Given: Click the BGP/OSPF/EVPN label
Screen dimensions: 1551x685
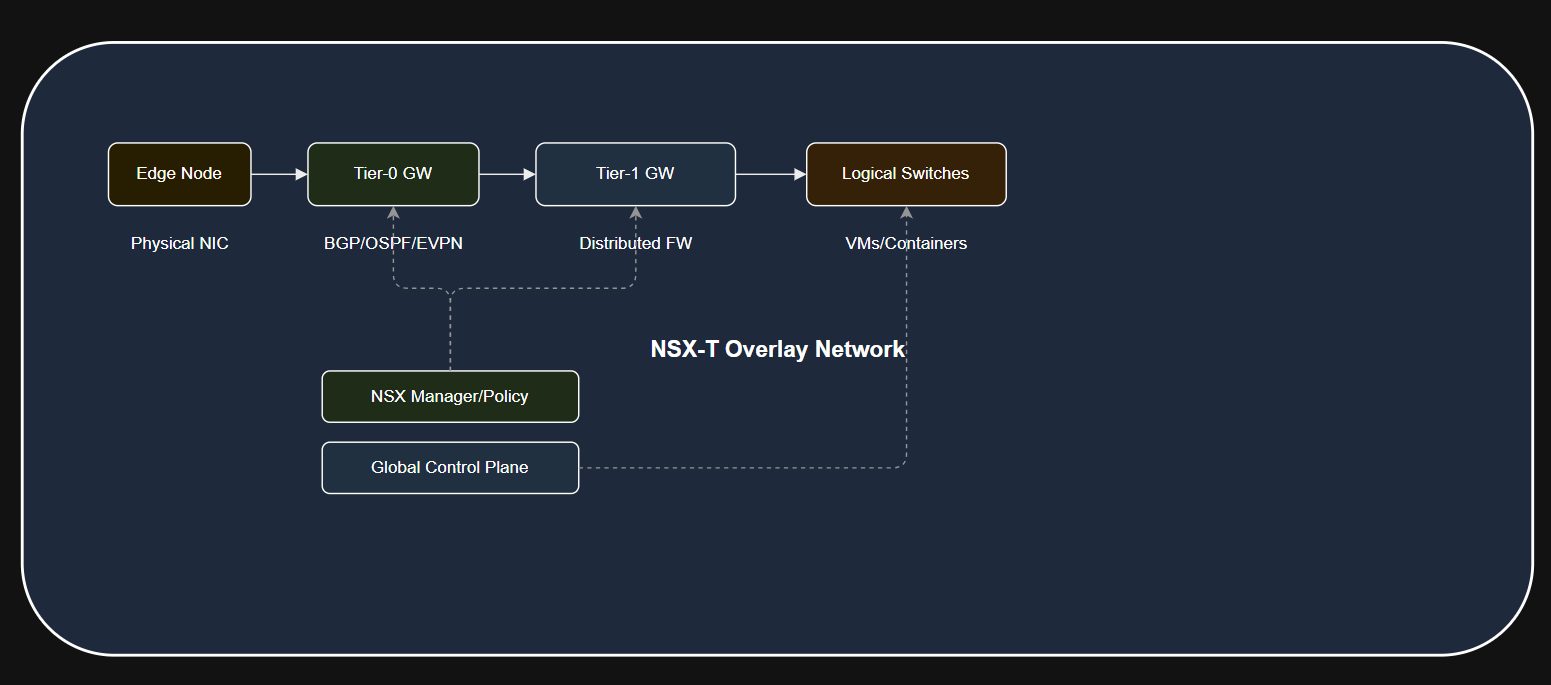Looking at the screenshot, I should (x=393, y=244).
